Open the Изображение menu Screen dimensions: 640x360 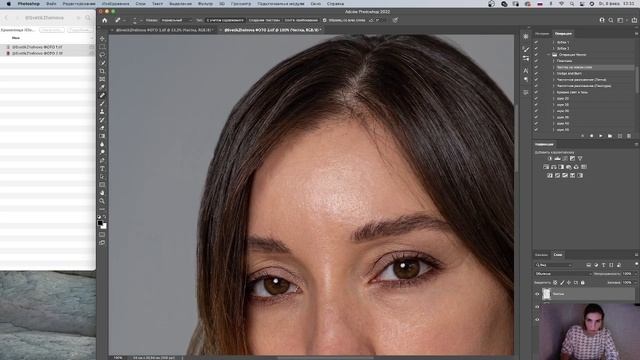pos(116,4)
